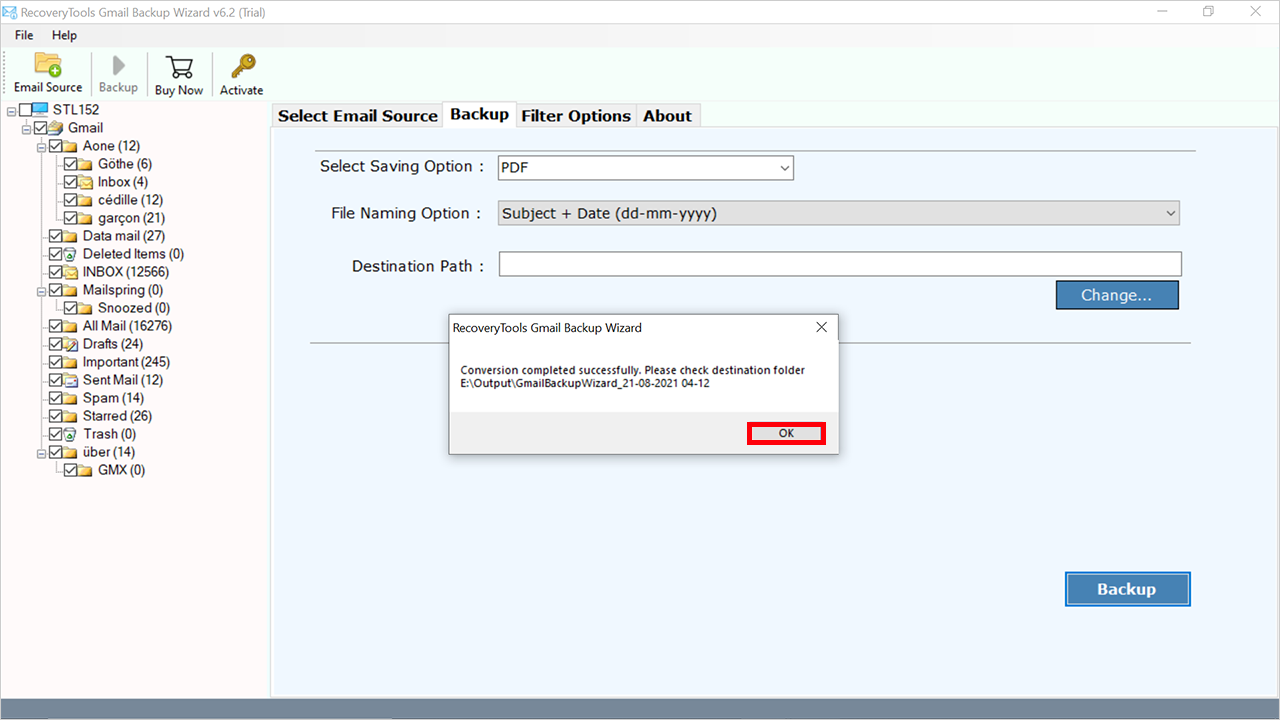
Task: Uncheck the Snoozed (0) checkbox
Action: 70,308
